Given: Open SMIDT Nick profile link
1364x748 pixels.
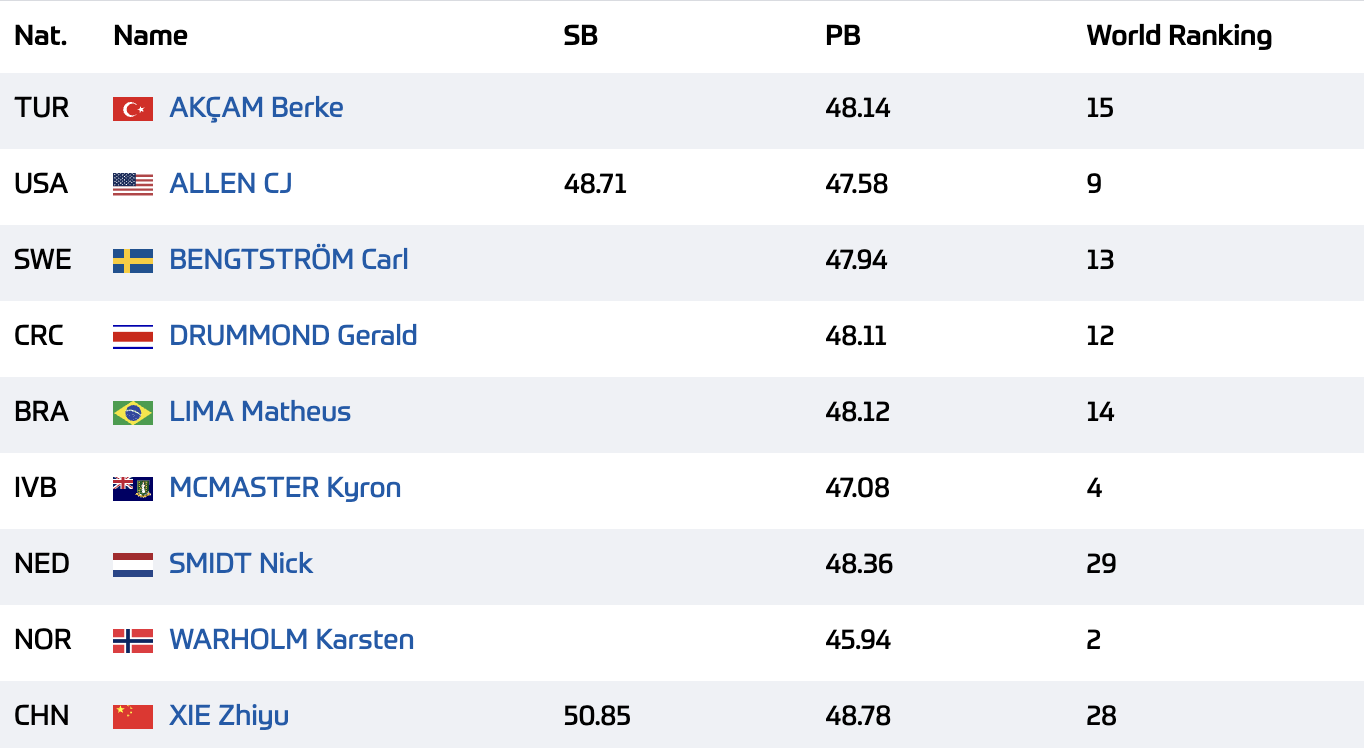Looking at the screenshot, I should click(241, 564).
